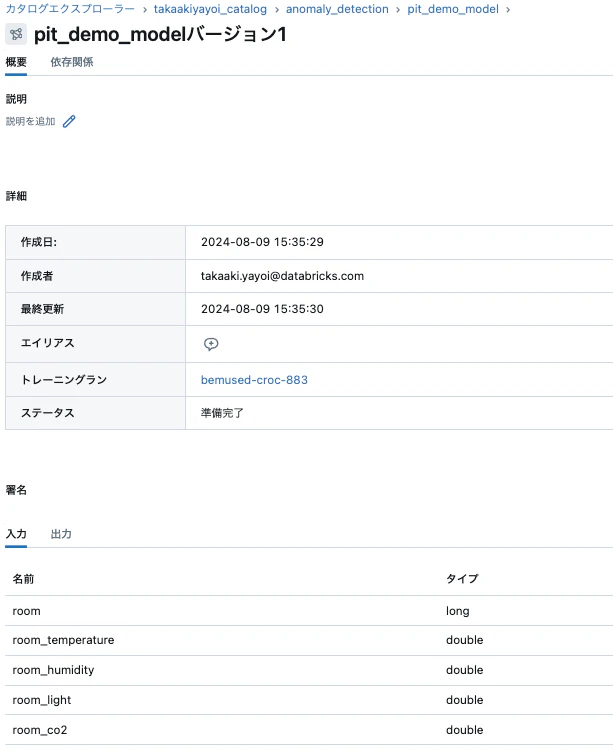Select the 概要 tab
Image resolution: width=613 pixels, height=751 pixels.
(16, 62)
